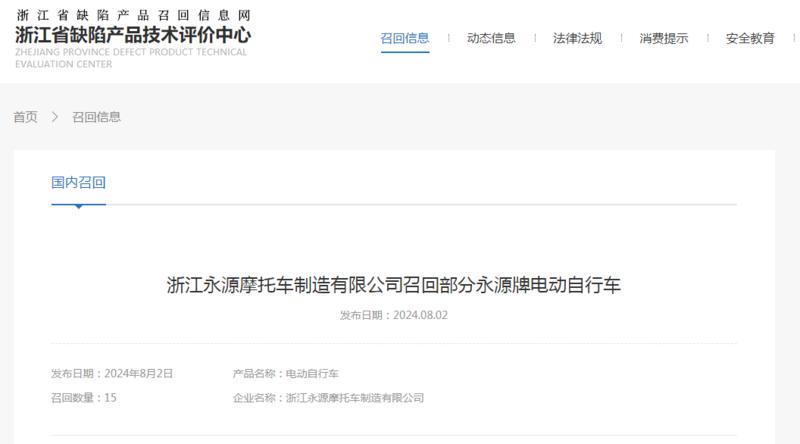The height and width of the screenshot is (444, 800).
Task: Click the article title about 永源牌电动自行车
Action: pyautogui.click(x=393, y=285)
